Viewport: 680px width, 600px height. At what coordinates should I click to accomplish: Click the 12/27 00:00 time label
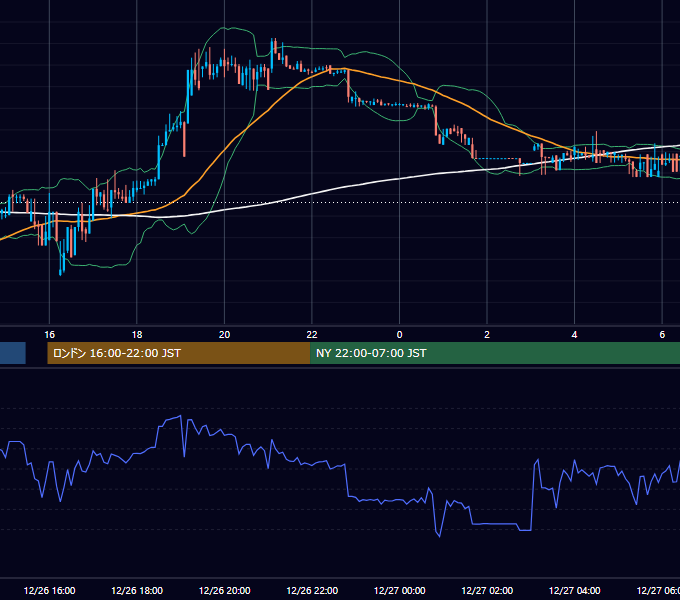(x=399, y=590)
